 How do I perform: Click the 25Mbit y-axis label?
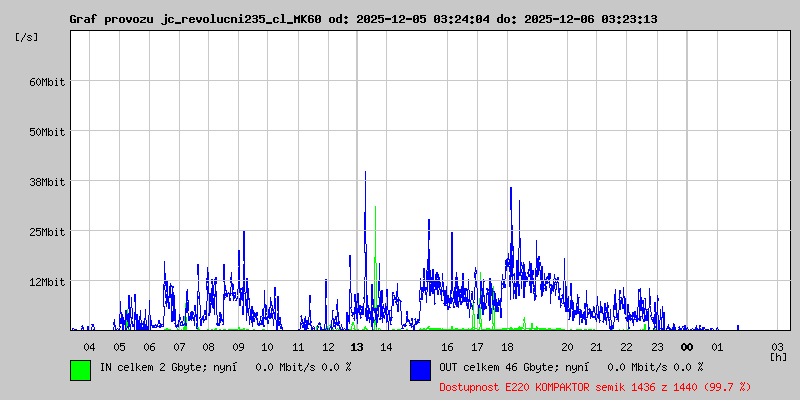pyautogui.click(x=46, y=232)
